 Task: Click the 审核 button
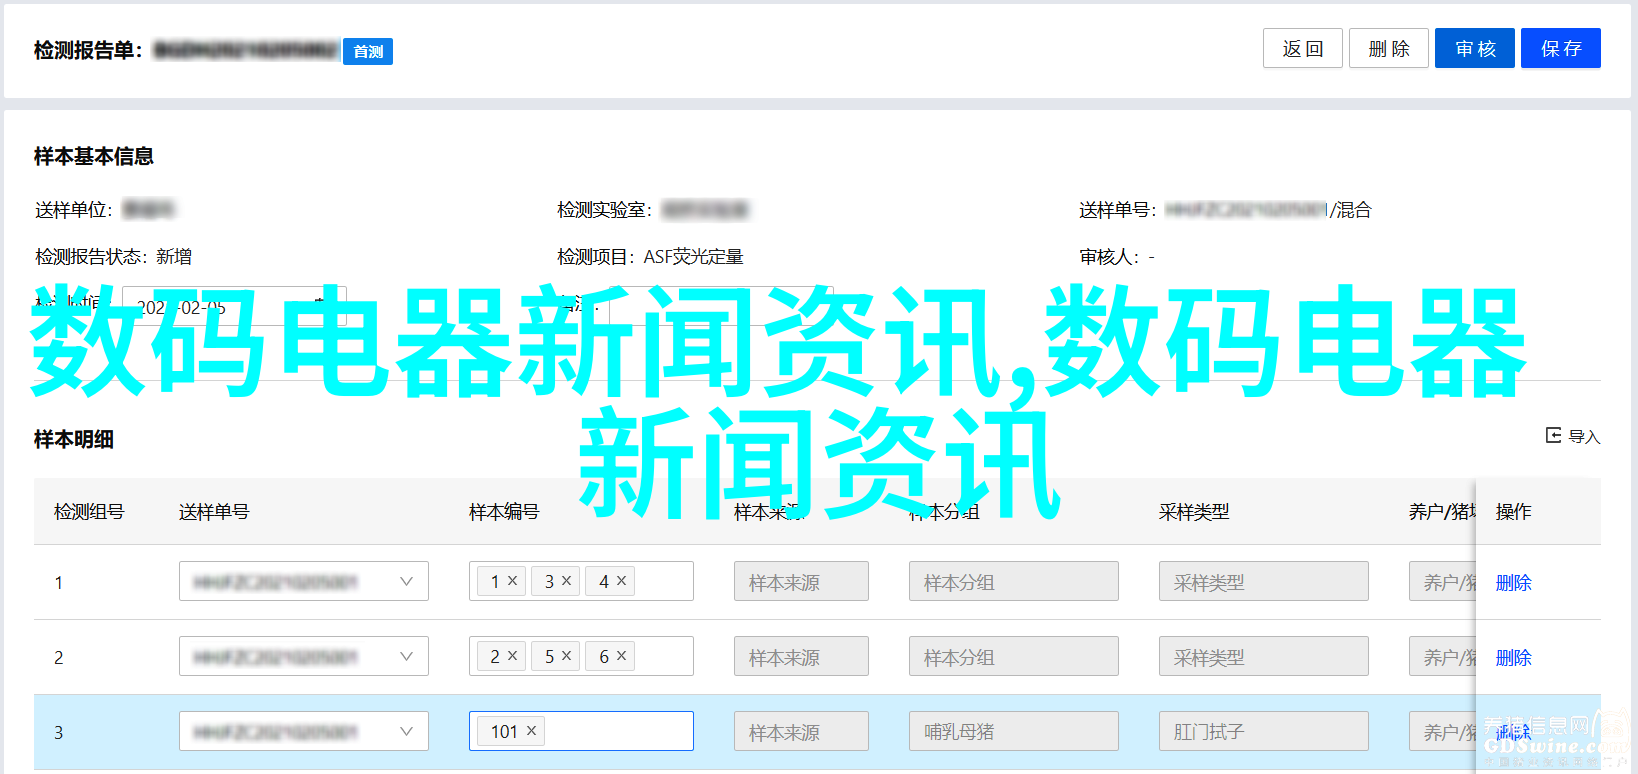click(1475, 48)
